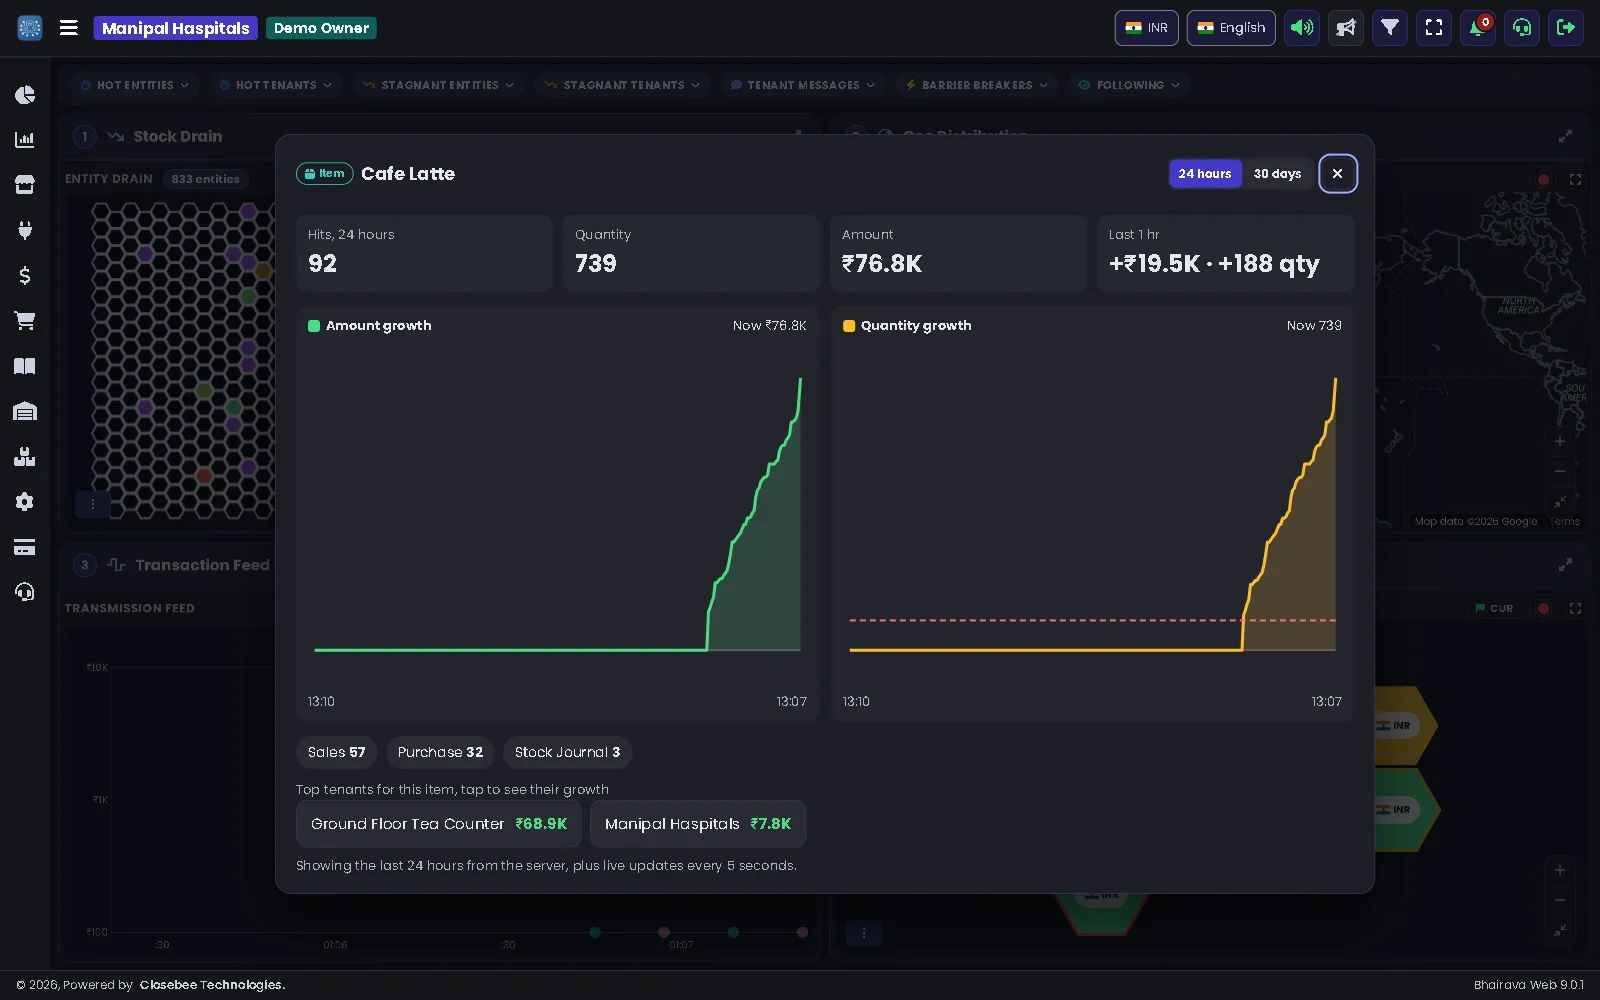Click the app logo icon

tap(30, 28)
